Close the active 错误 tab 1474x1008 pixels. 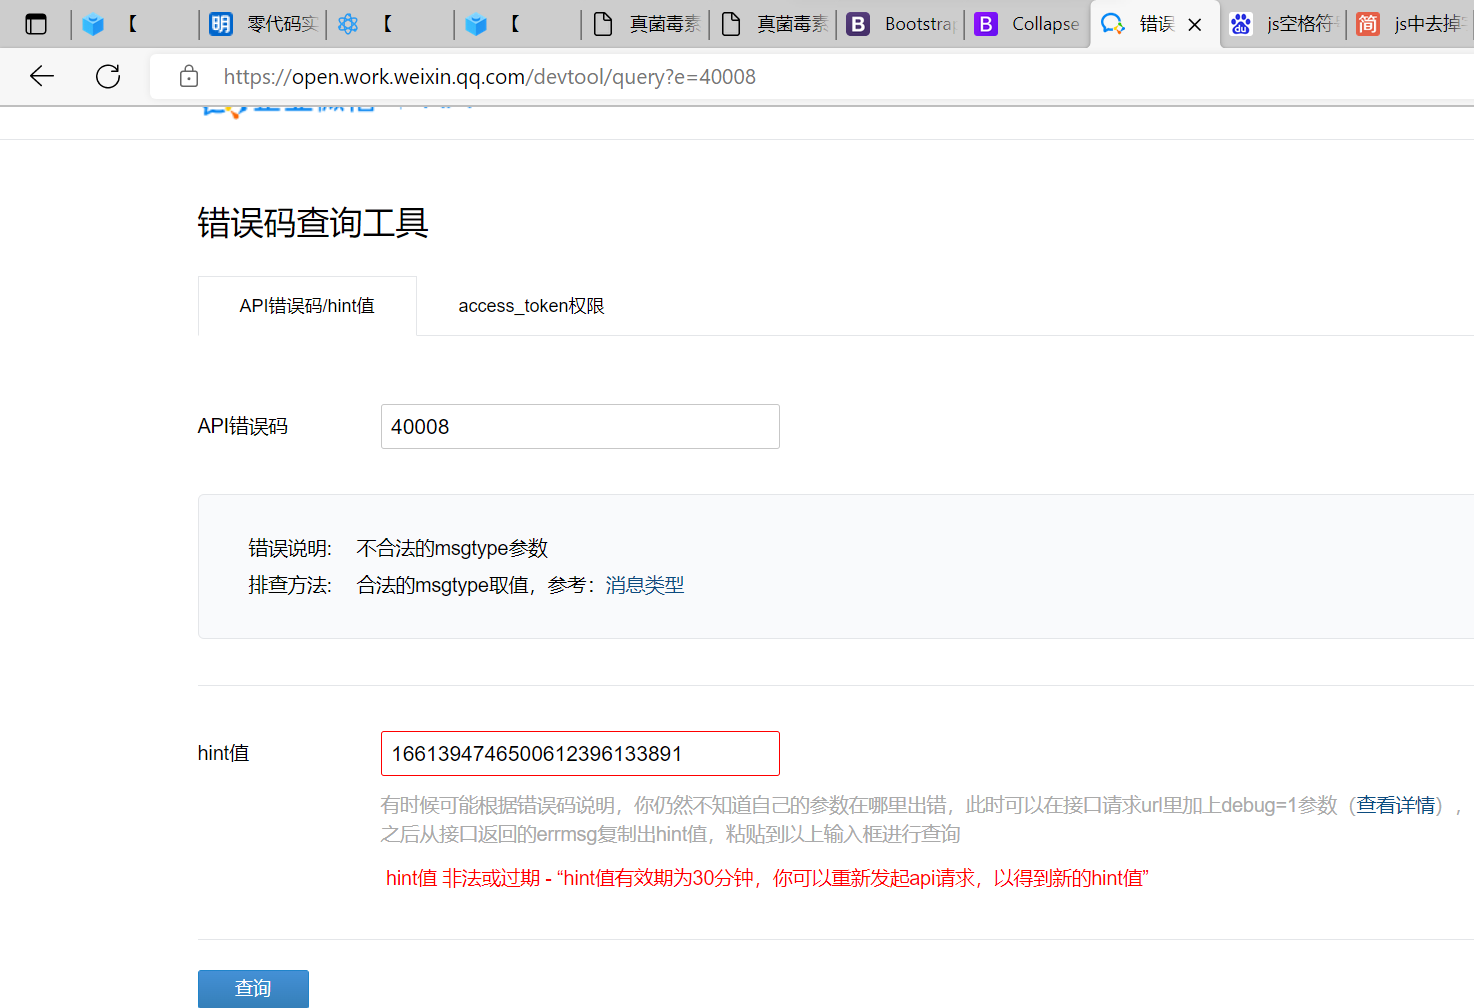1195,25
